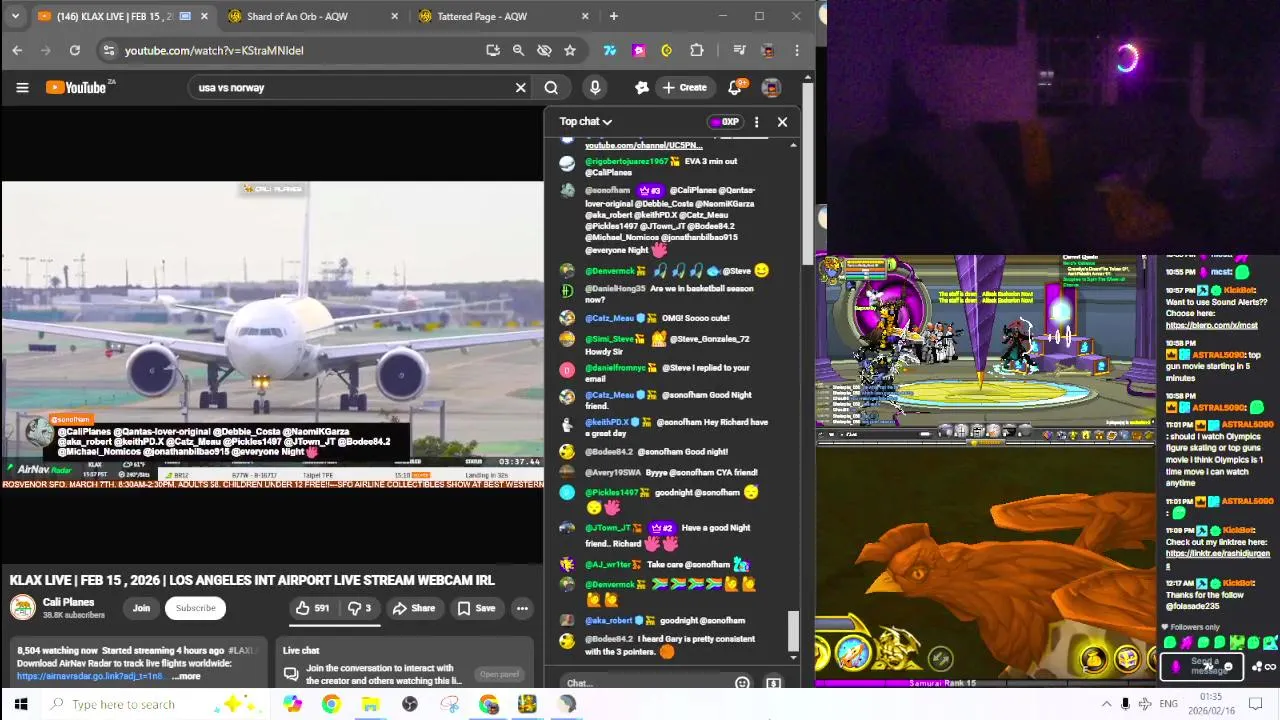The height and width of the screenshot is (720, 1280).
Task: Save the video to a playlist
Action: click(x=476, y=608)
